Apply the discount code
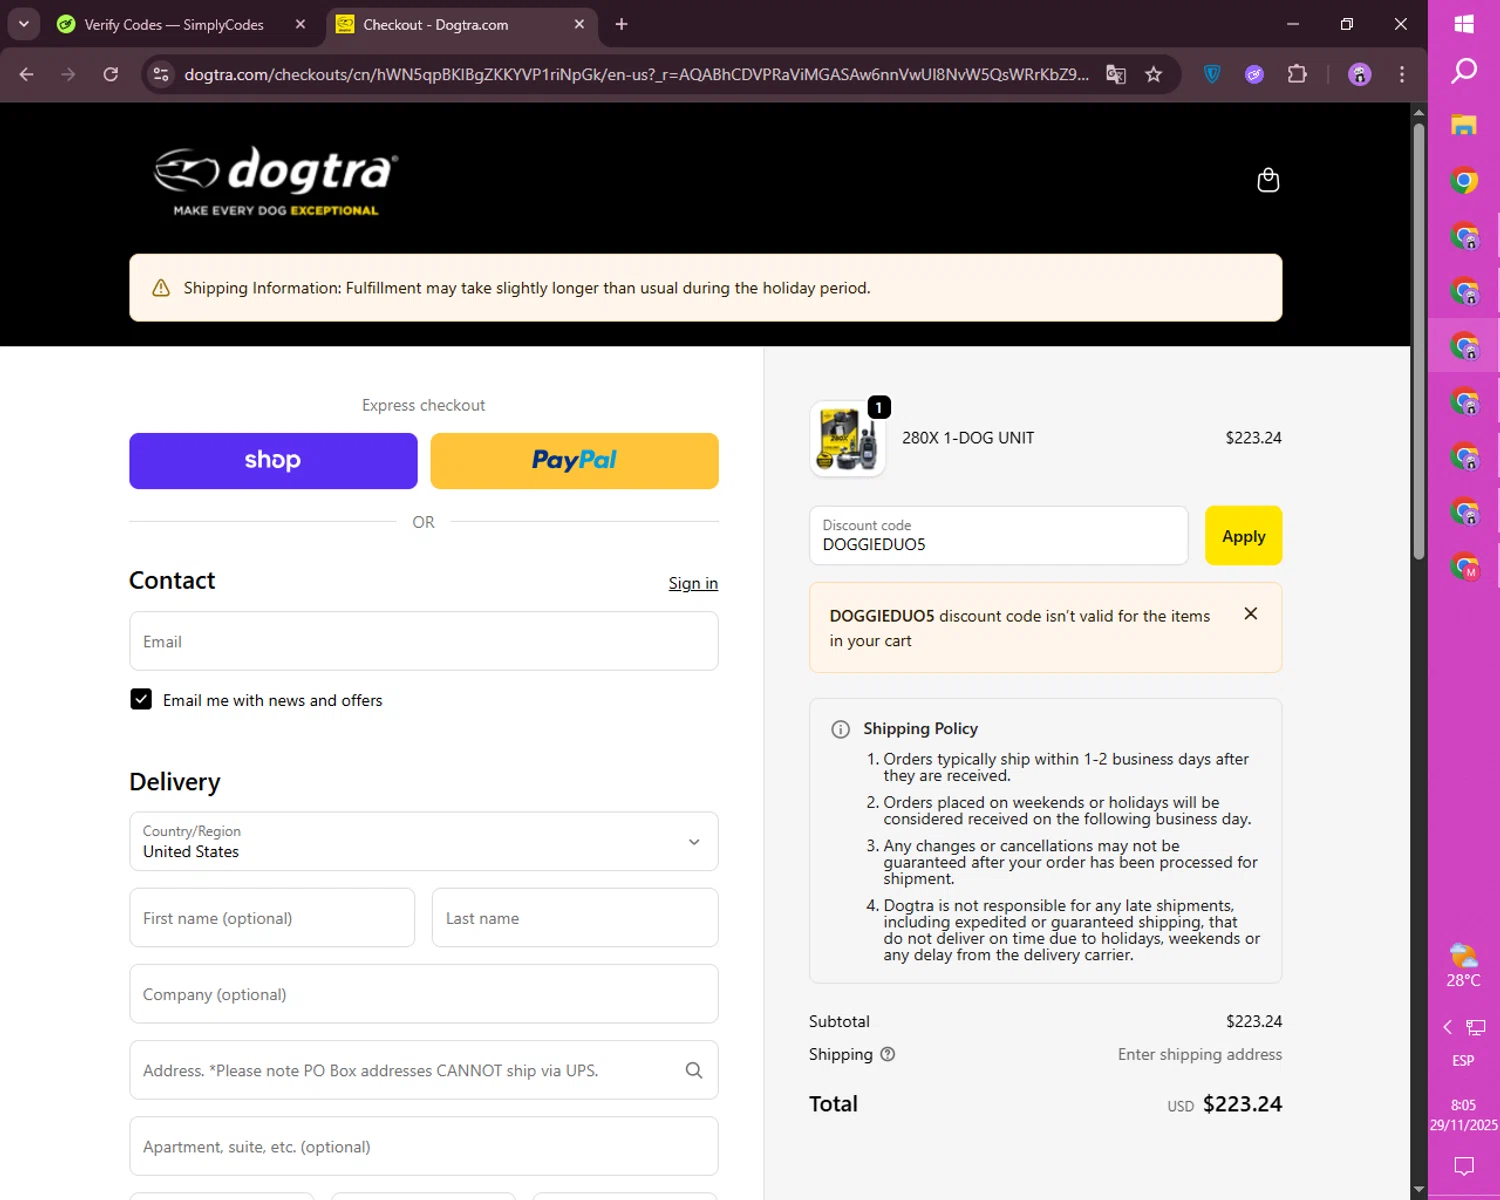1500x1200 pixels. [x=1243, y=536]
